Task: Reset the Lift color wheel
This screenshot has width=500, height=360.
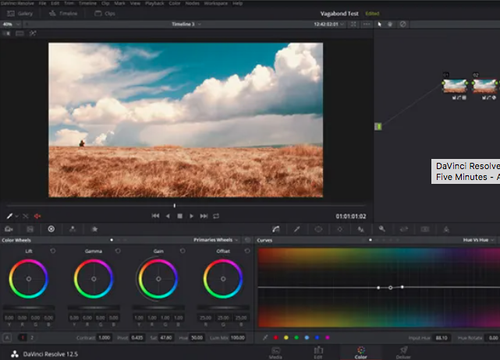Action: (53, 251)
